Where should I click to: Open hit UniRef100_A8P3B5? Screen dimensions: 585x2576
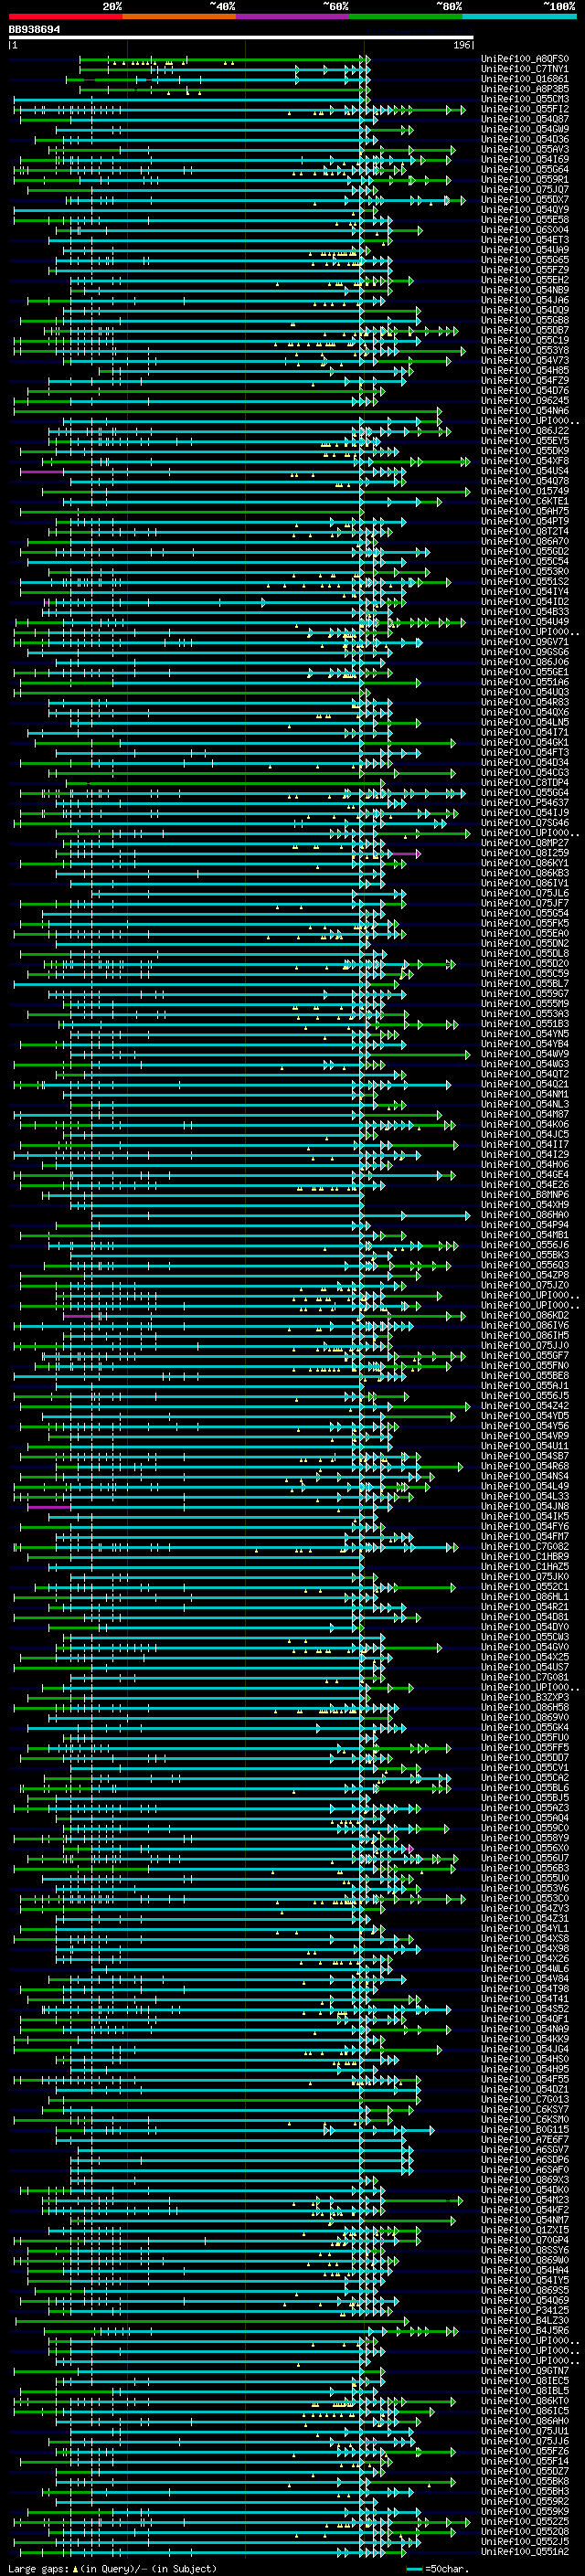[525, 89]
